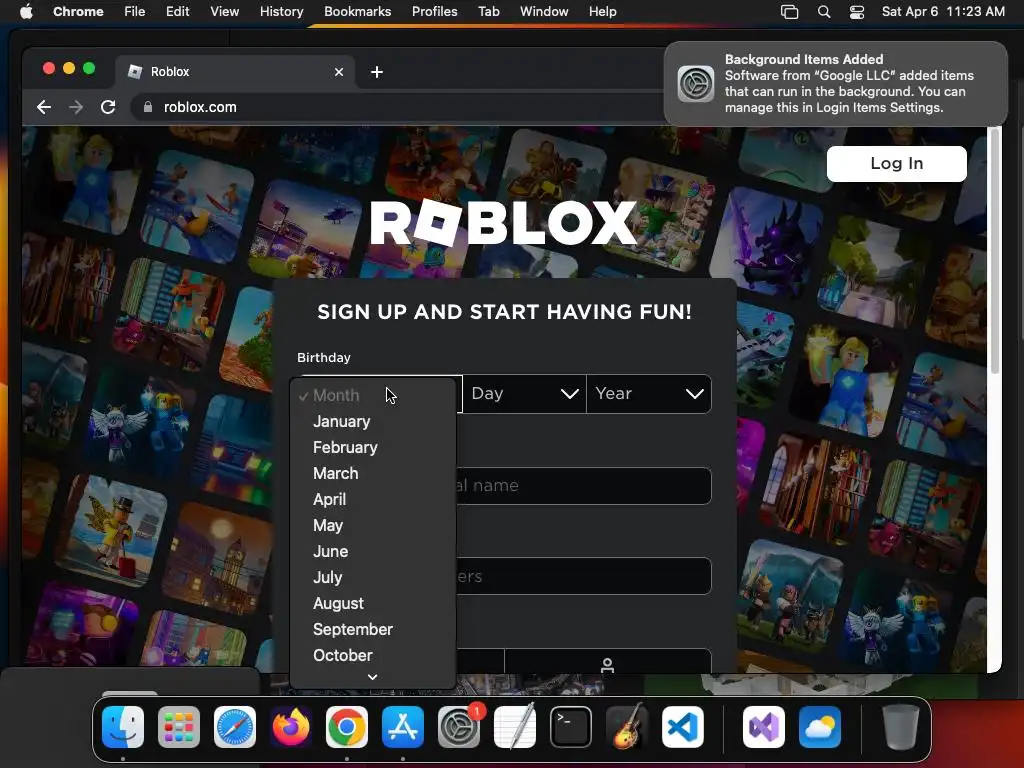Launch Safari from the dock
The image size is (1024, 768).
(235, 727)
